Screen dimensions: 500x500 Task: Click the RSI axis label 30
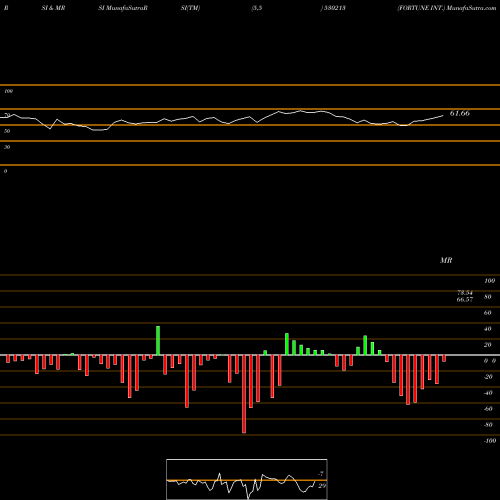coord(7,147)
